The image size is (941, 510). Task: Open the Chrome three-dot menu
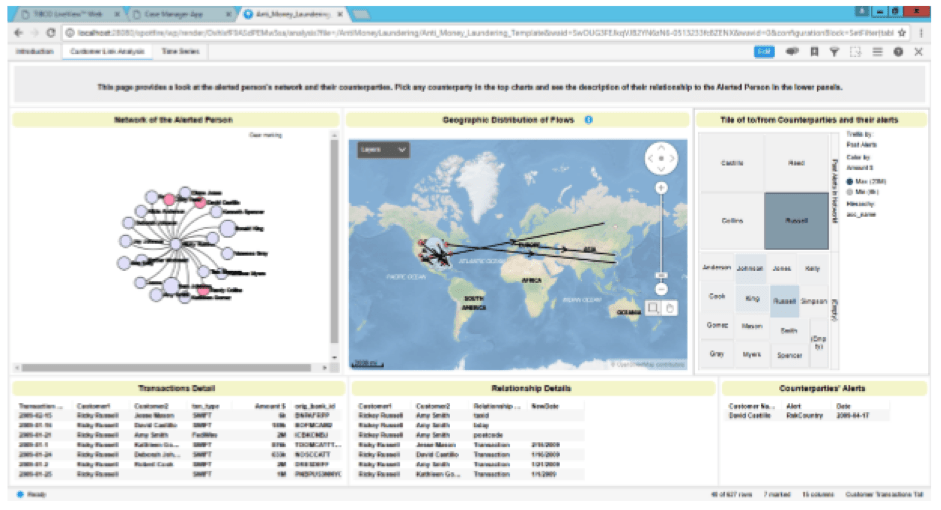pyautogui.click(x=921, y=33)
